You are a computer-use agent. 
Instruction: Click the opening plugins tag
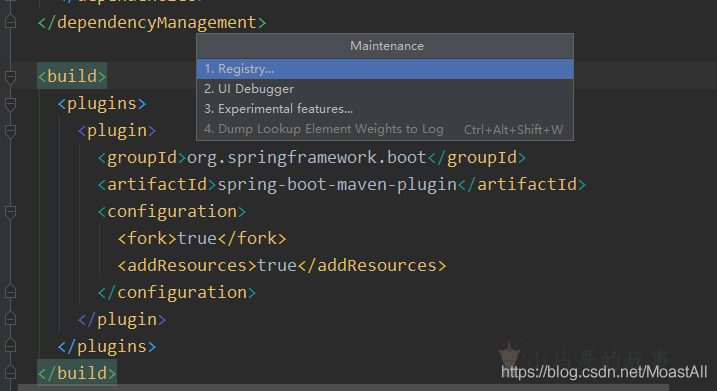[102, 104]
